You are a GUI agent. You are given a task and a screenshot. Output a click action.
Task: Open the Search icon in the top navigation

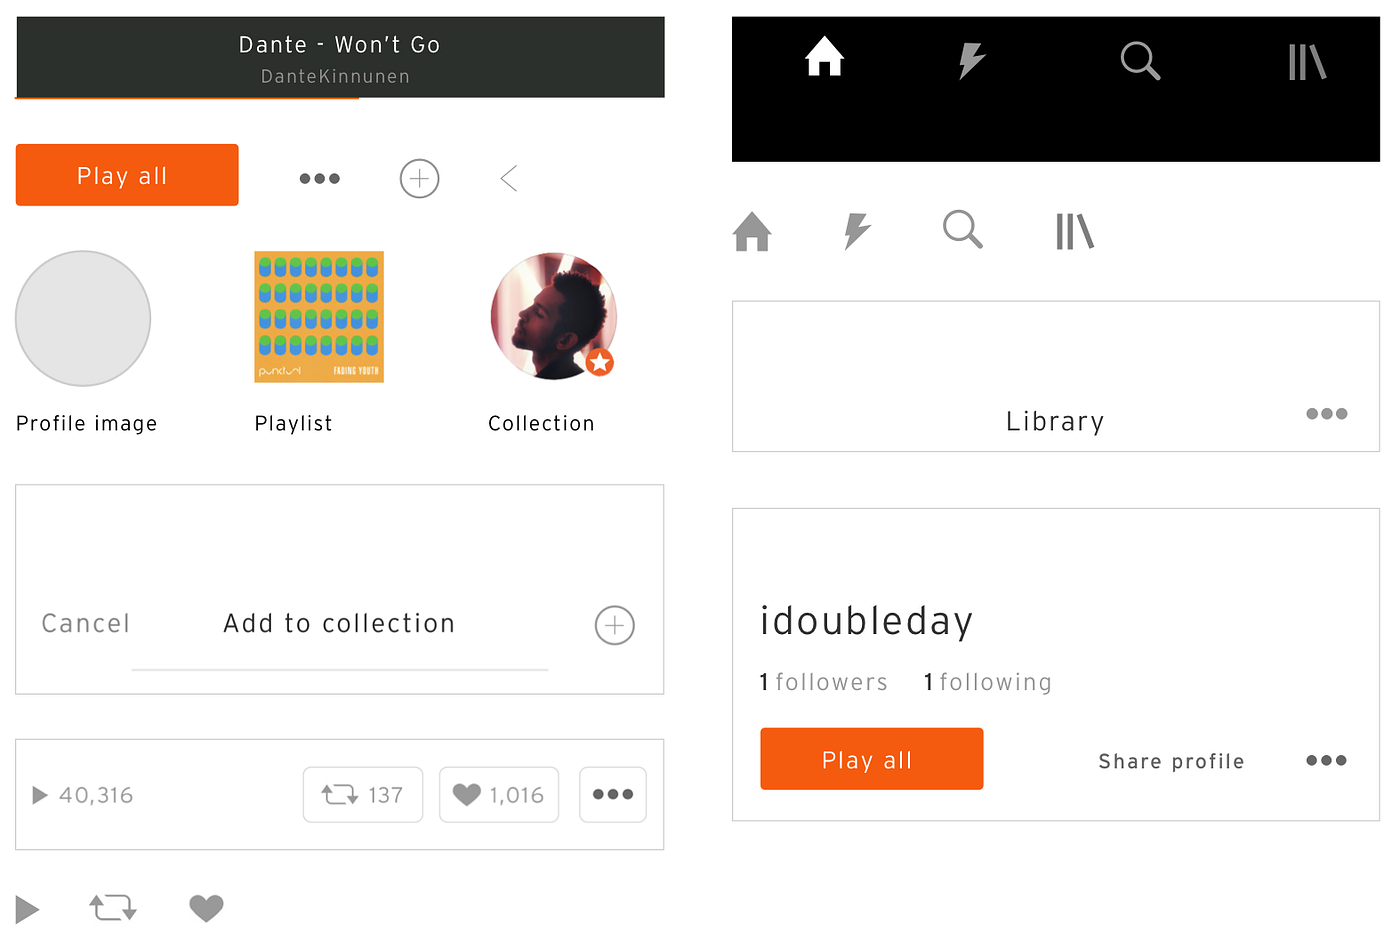coord(1140,61)
